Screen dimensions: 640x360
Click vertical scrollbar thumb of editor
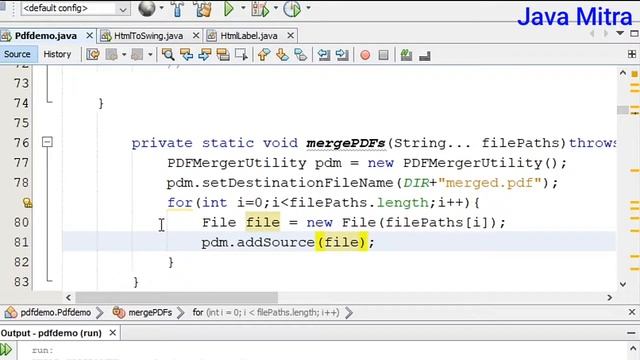pos(622,109)
